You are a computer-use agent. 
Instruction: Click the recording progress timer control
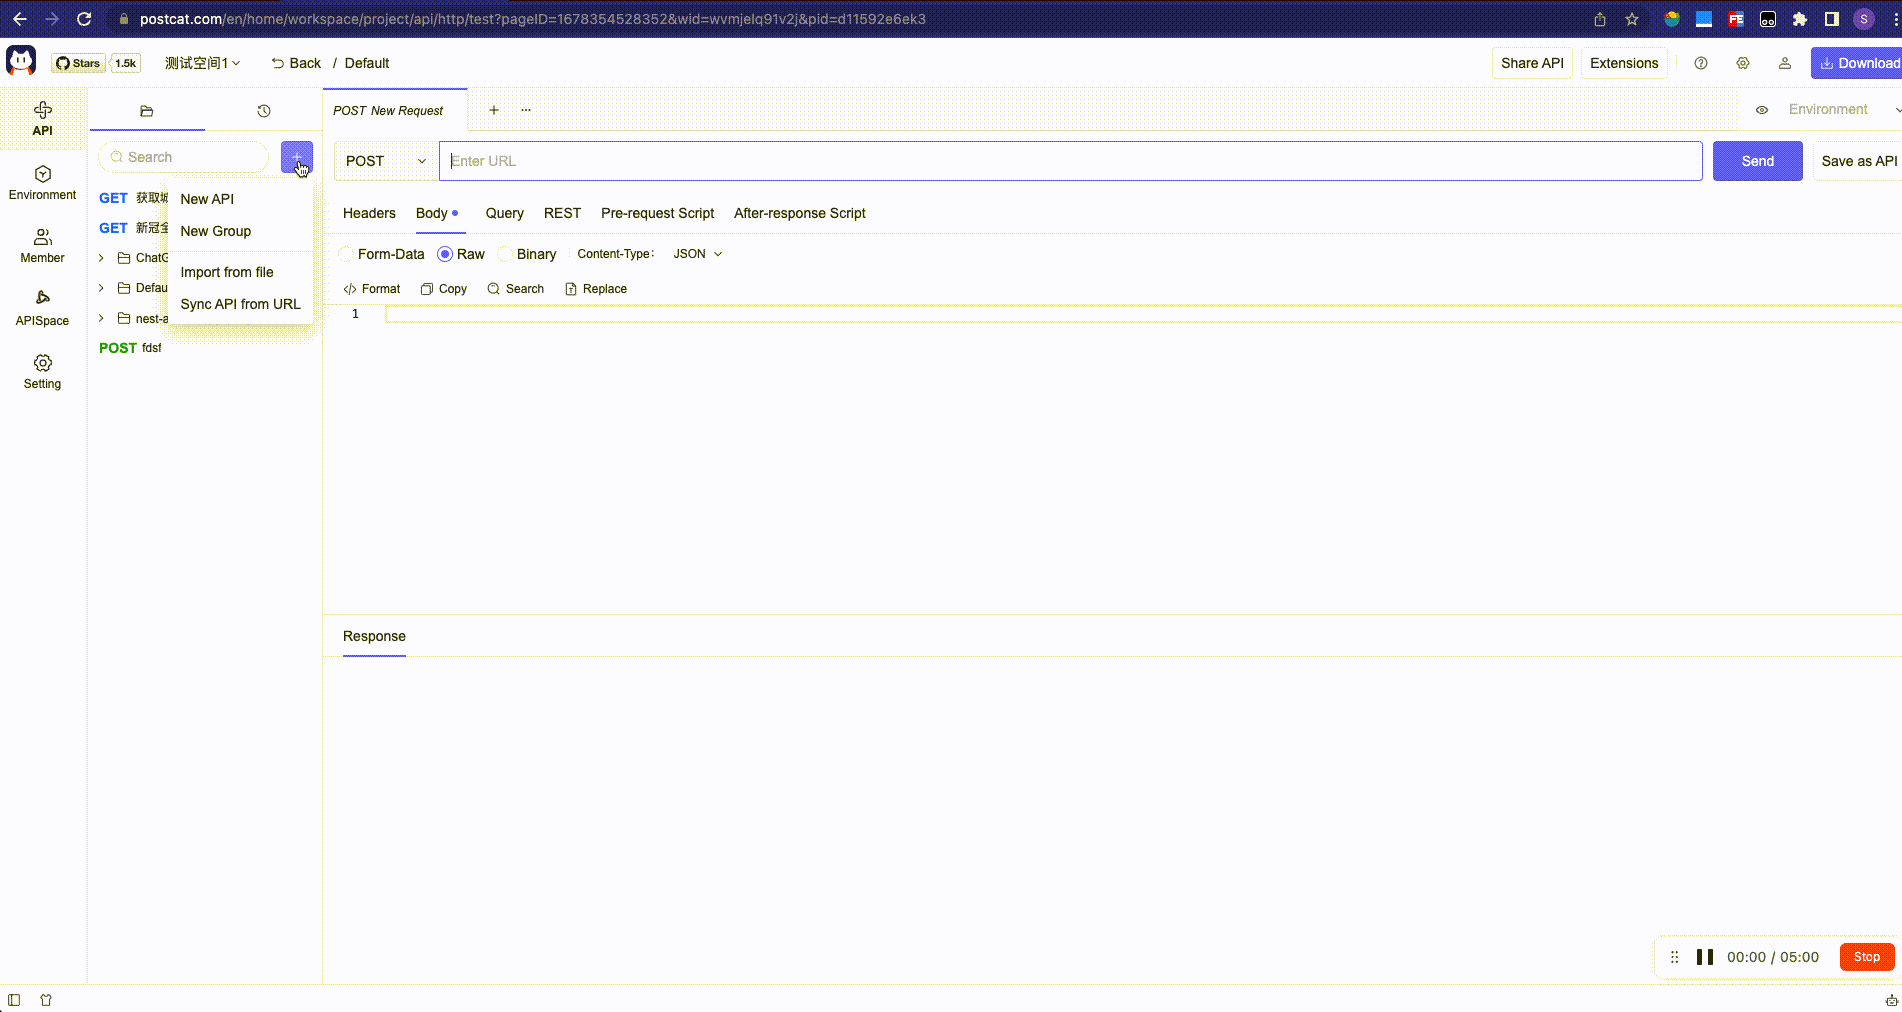point(1773,957)
